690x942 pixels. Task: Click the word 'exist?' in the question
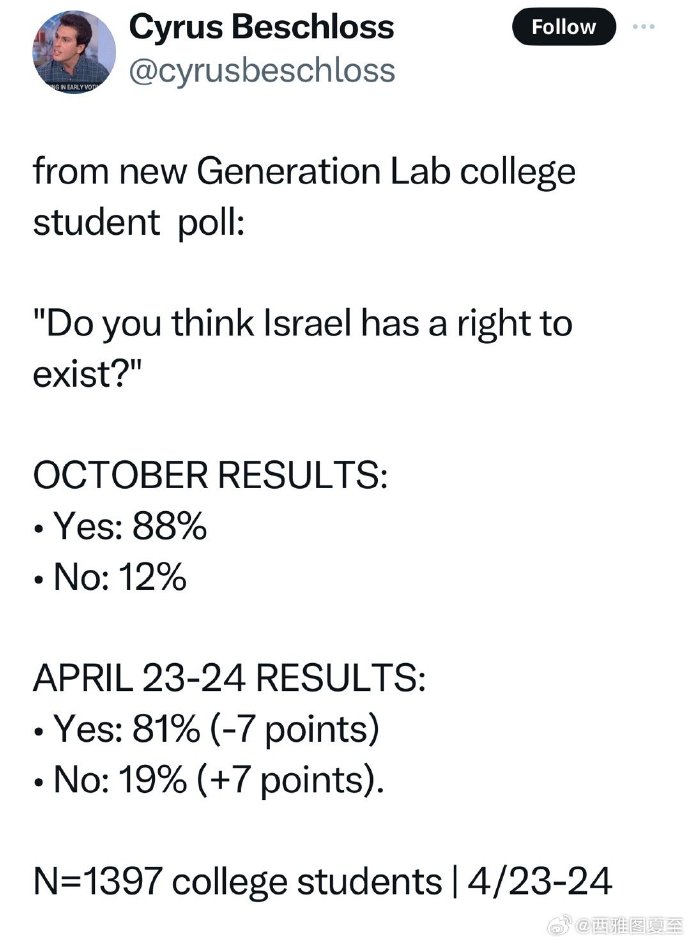tap(86, 374)
